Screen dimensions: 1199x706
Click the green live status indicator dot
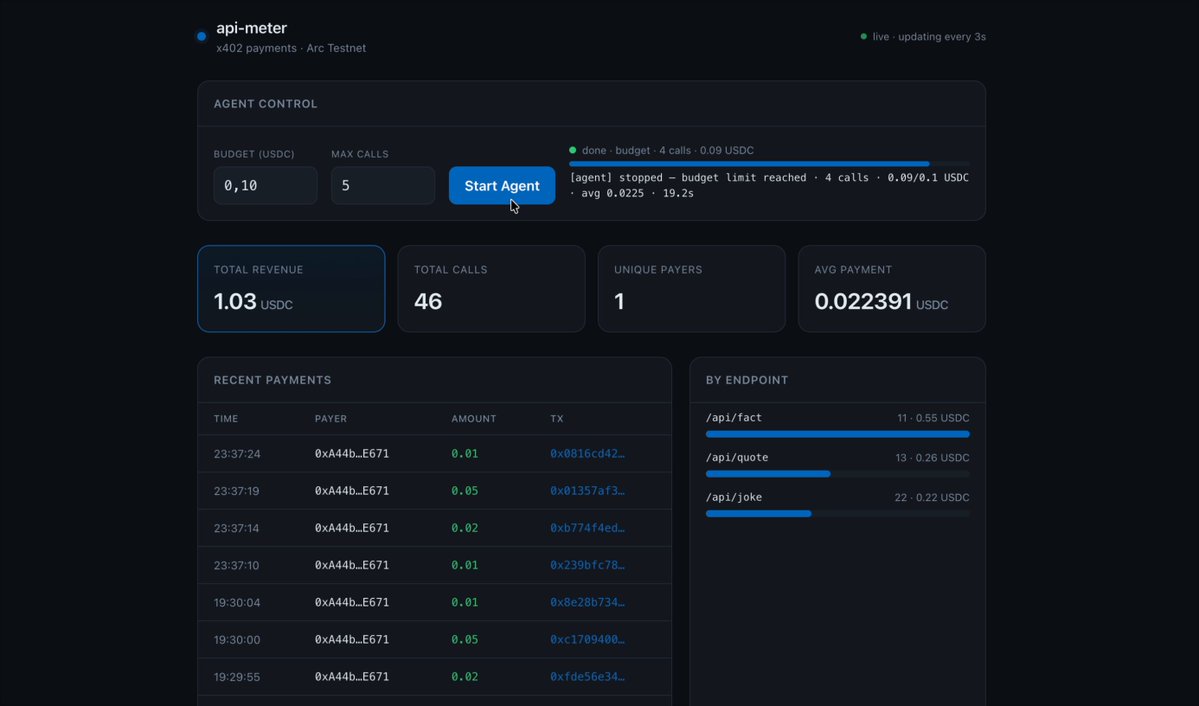[x=864, y=36]
